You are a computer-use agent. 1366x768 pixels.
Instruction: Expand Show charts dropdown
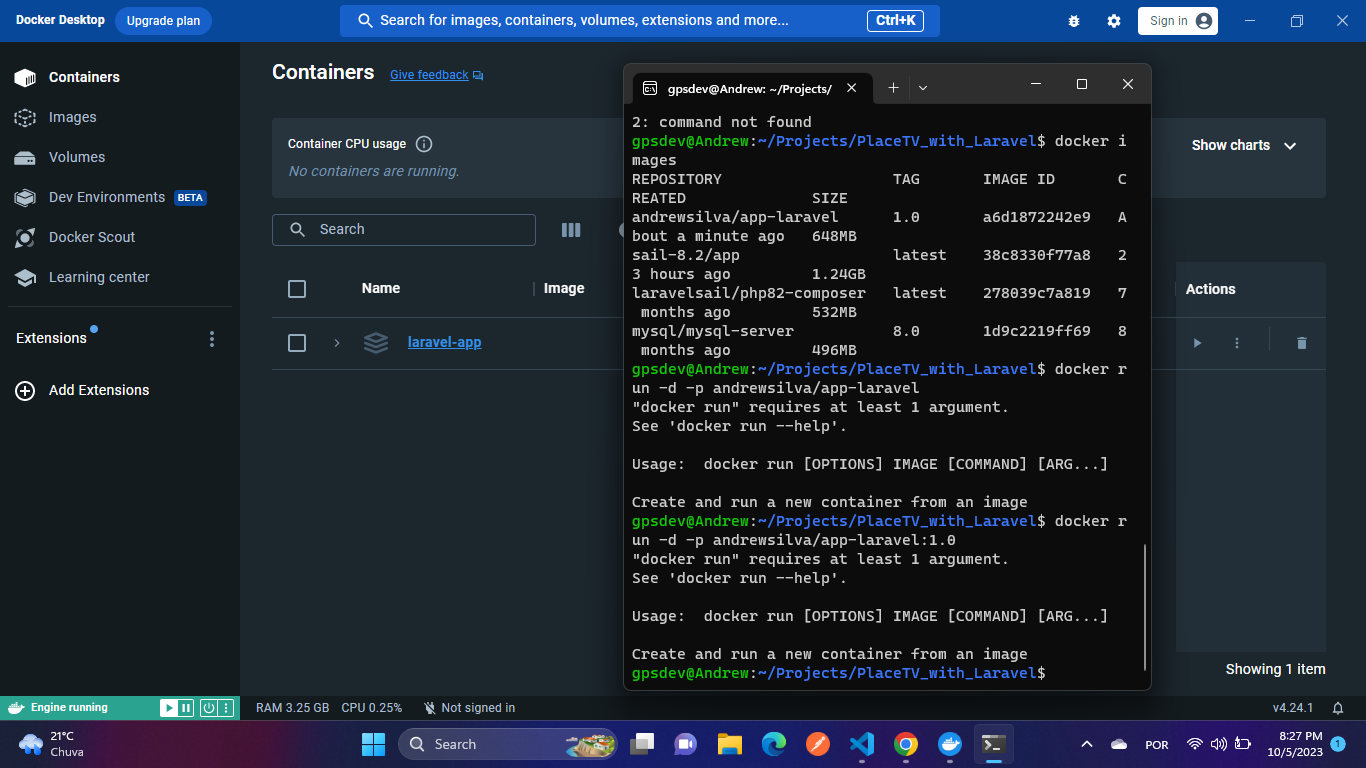(x=1244, y=146)
